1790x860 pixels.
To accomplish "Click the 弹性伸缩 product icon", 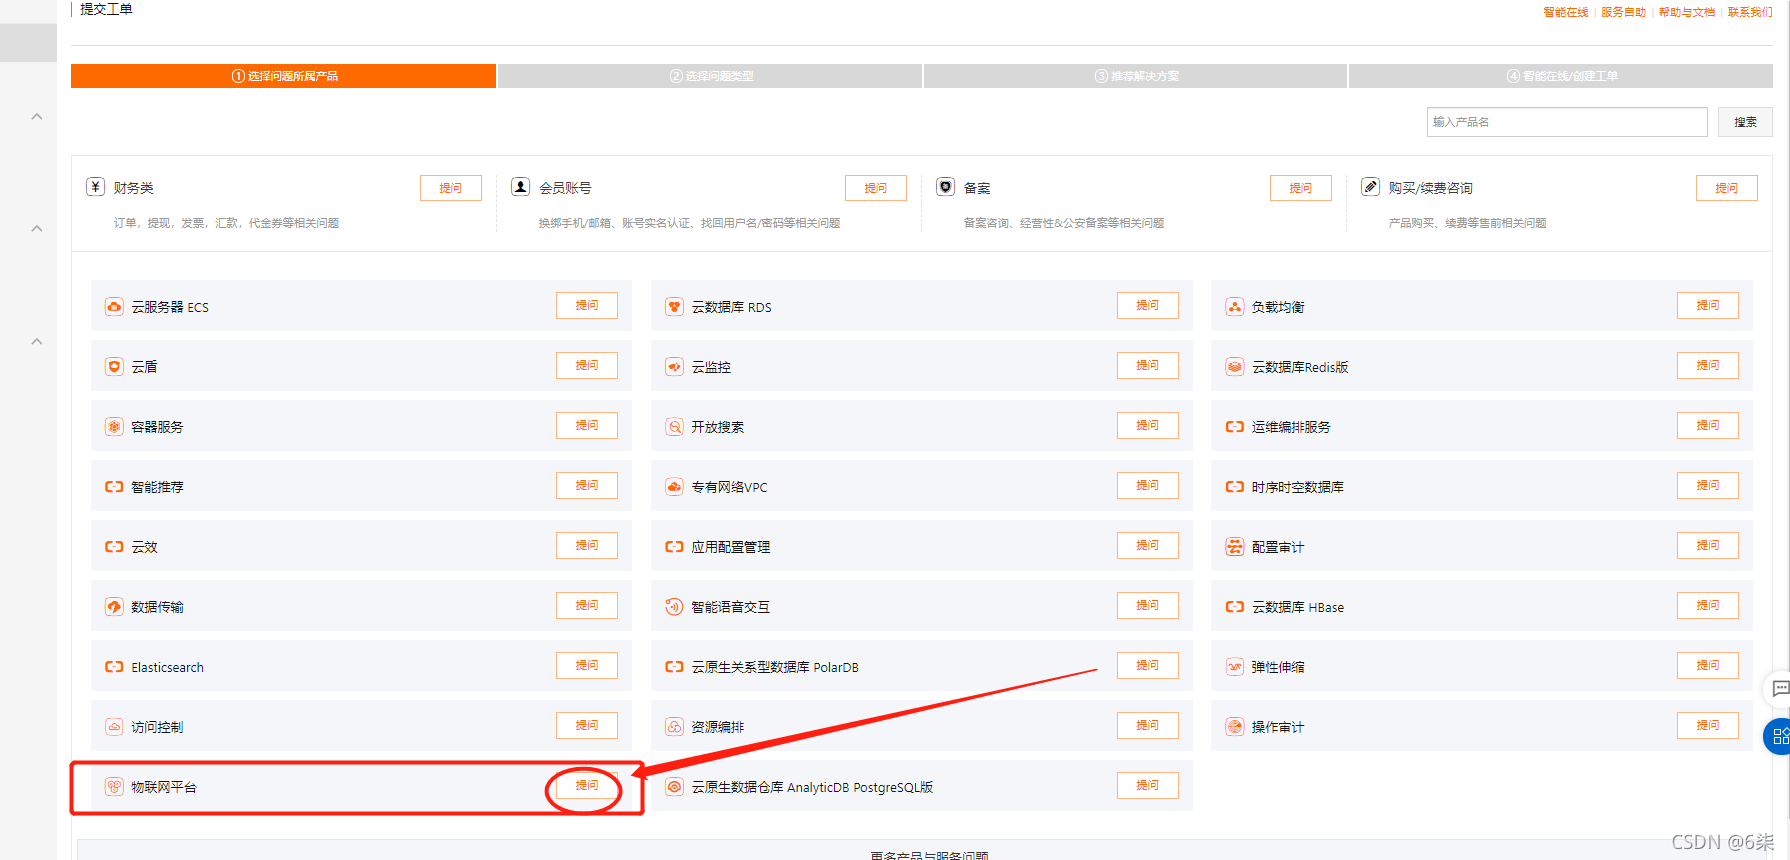I will click(1235, 667).
